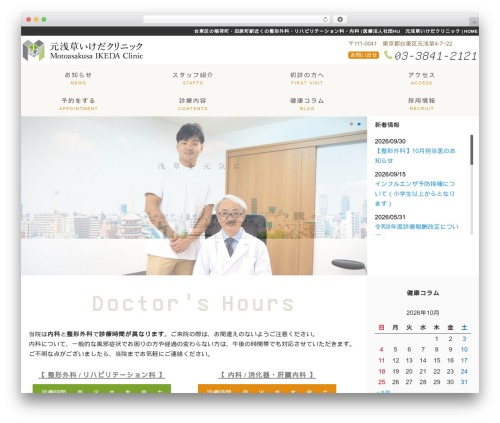The height and width of the screenshot is (423, 500).
Task: Click the HOME link in top black bar
Action: tap(471, 31)
